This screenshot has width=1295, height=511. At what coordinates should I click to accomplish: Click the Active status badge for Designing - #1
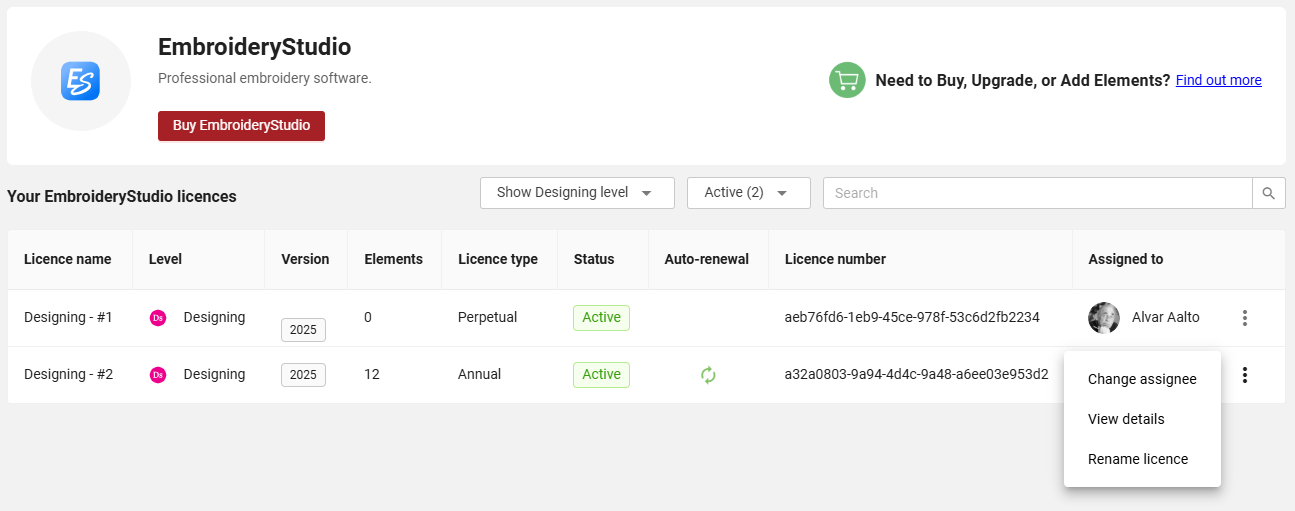click(x=601, y=318)
